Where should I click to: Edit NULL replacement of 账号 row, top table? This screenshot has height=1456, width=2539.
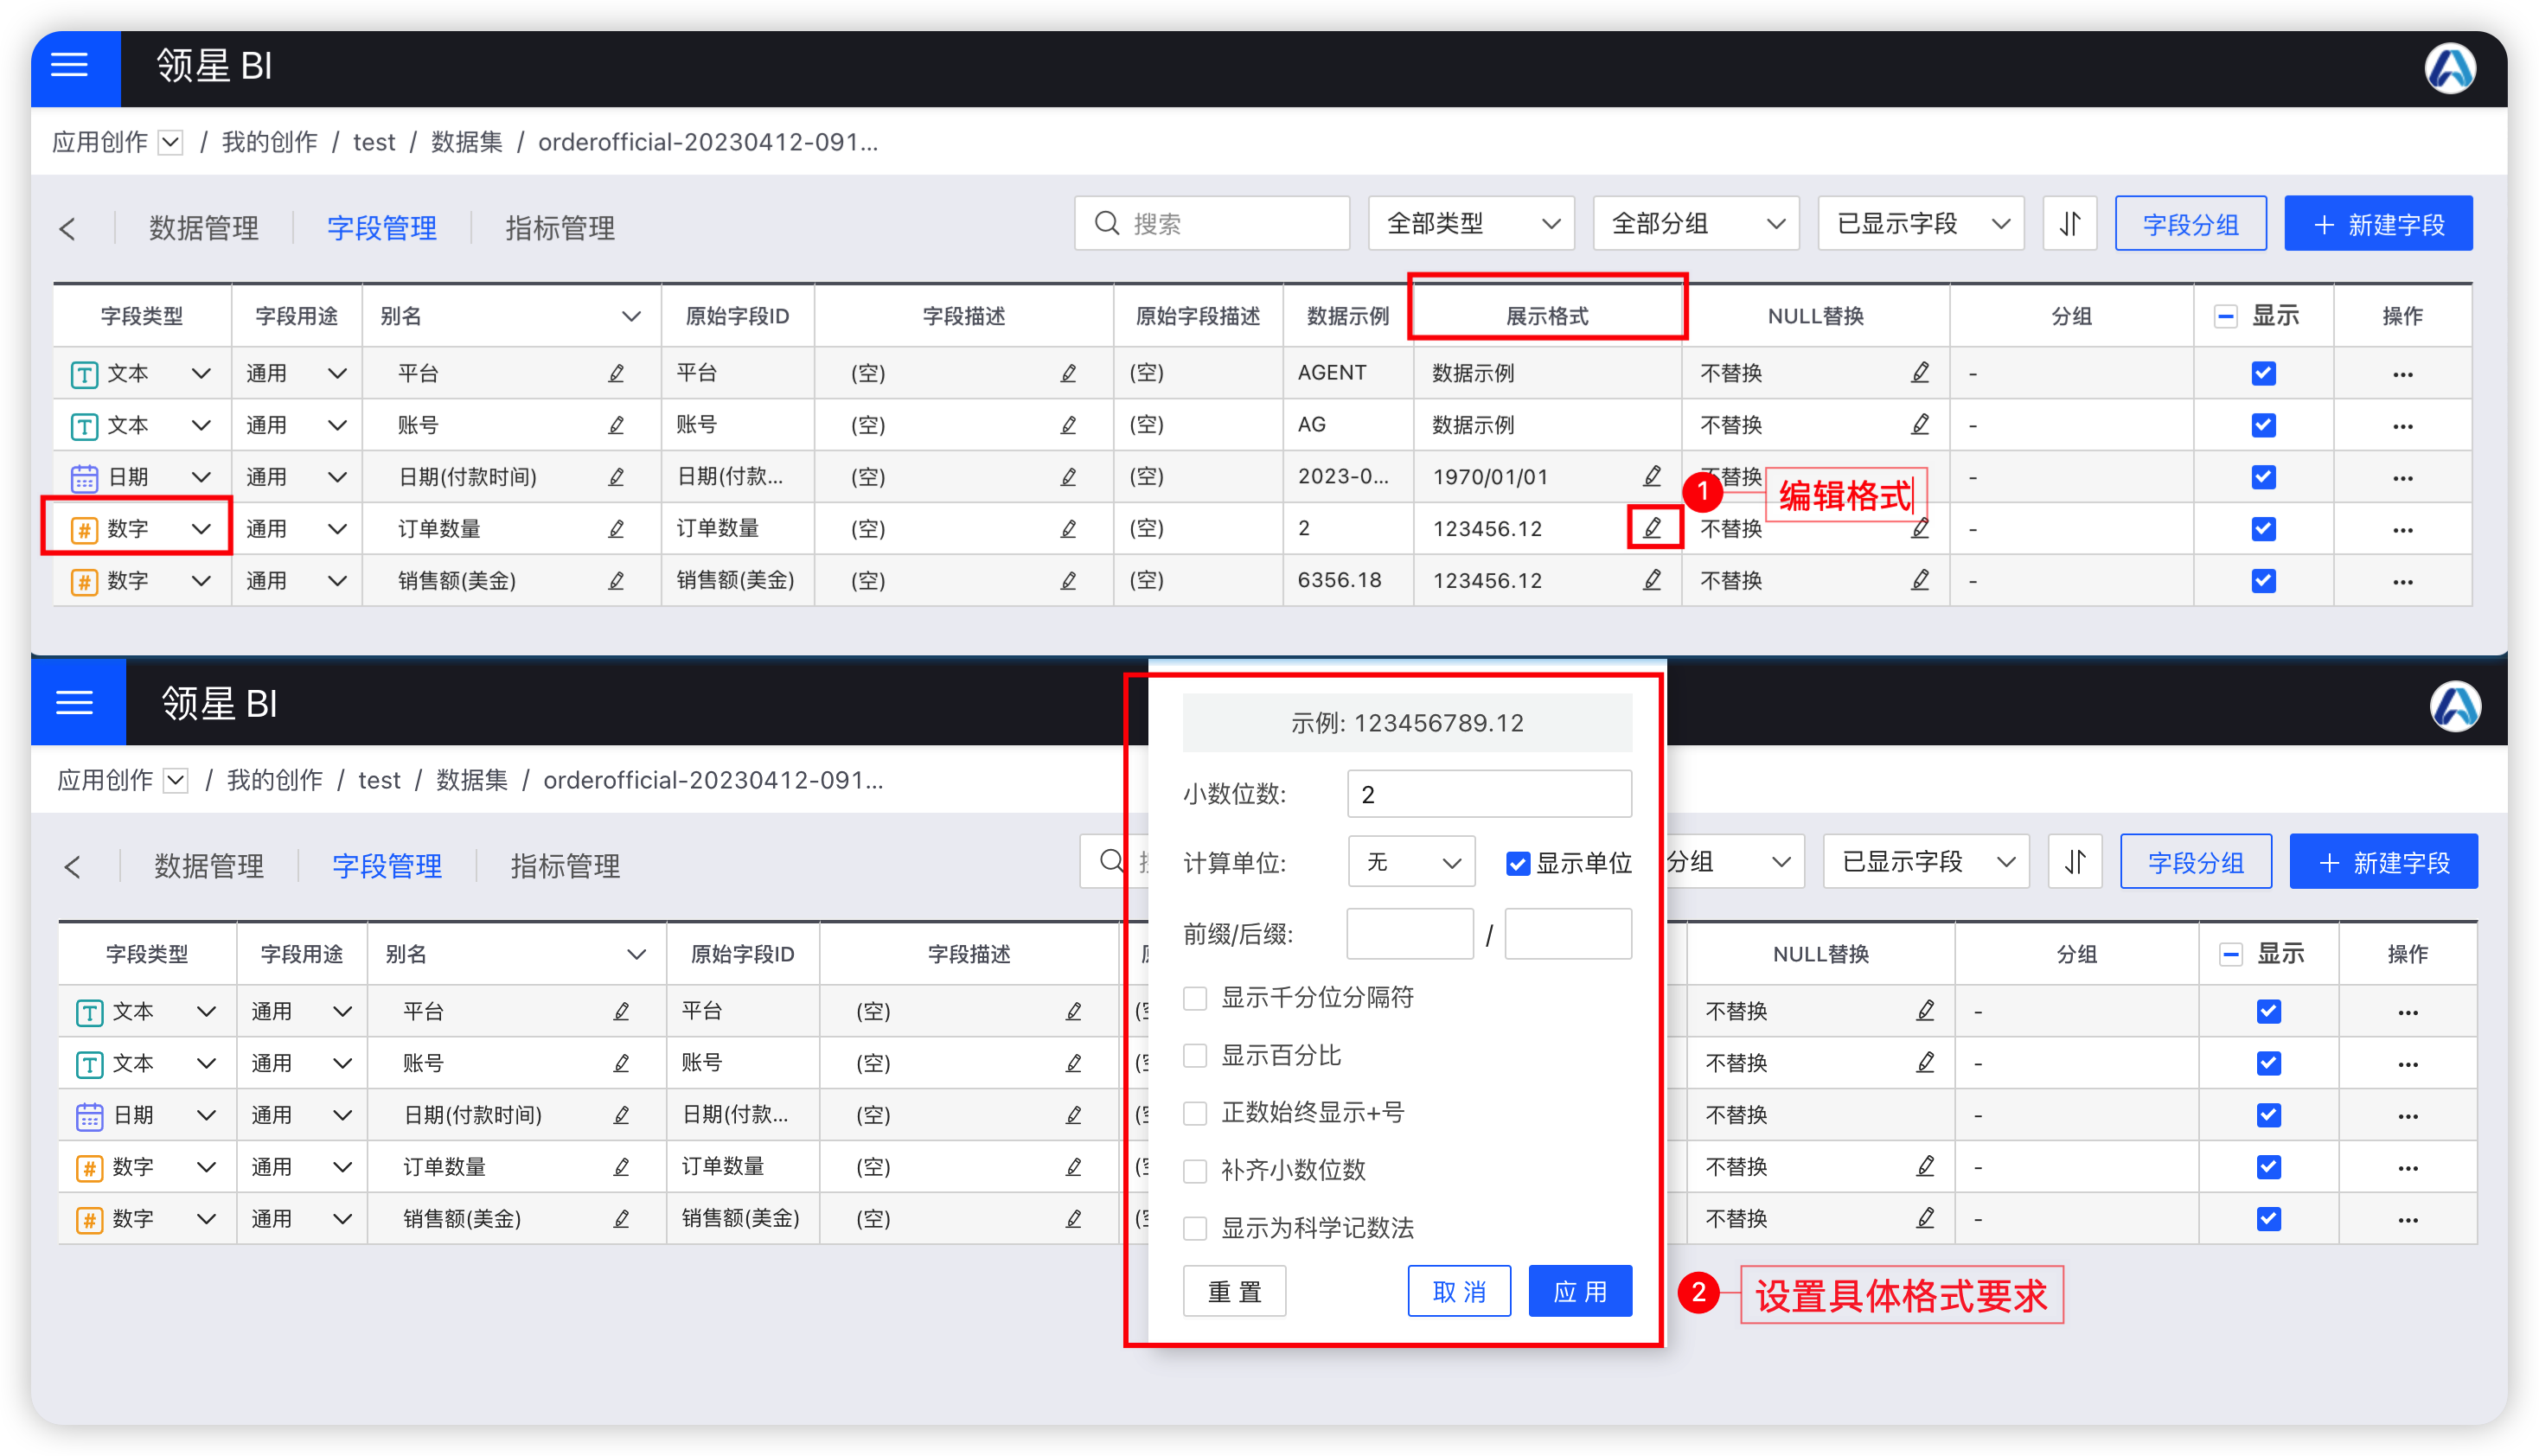pyautogui.click(x=1920, y=424)
